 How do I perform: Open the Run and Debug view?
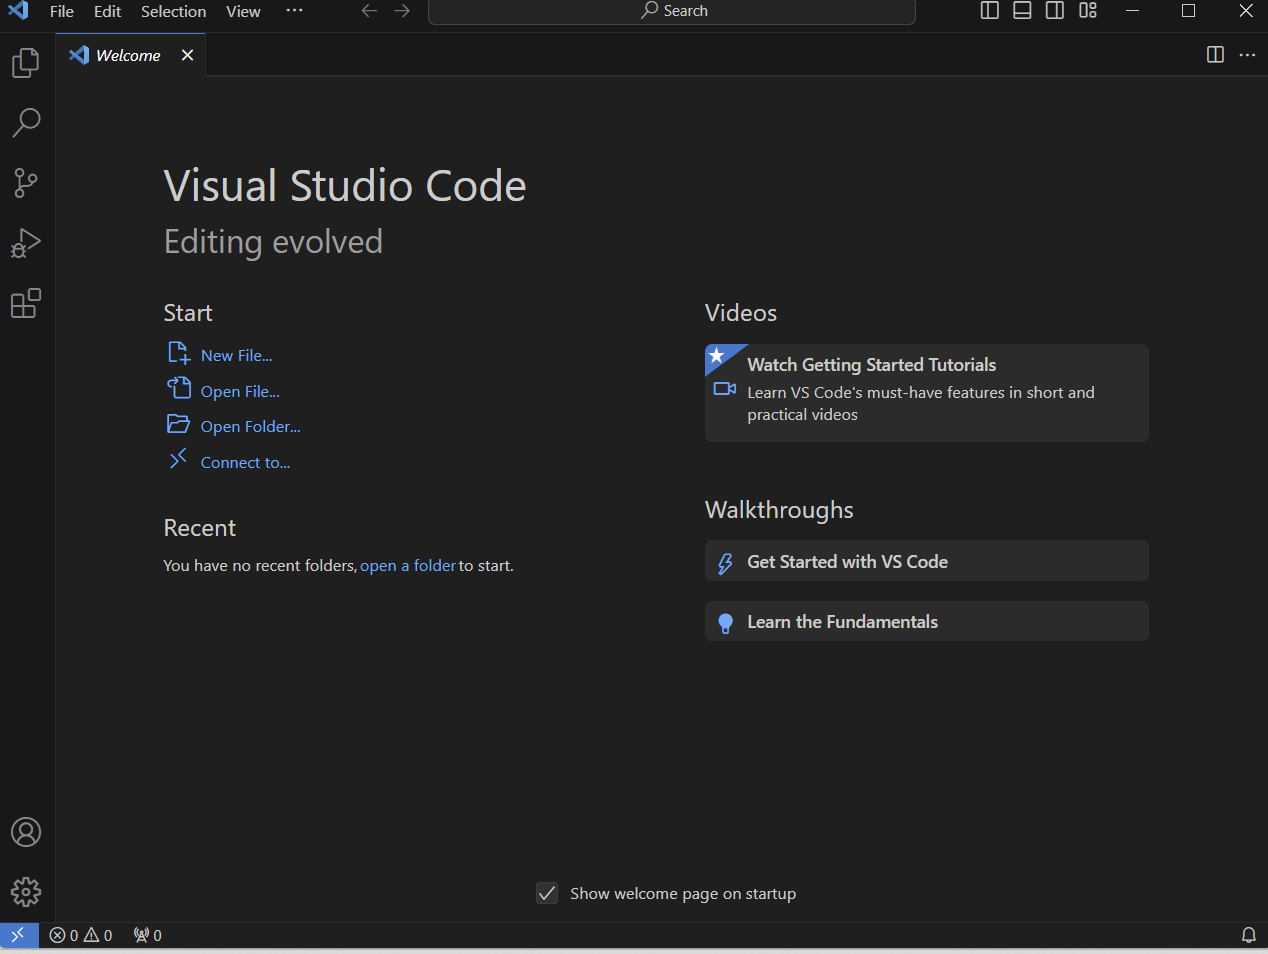26,243
